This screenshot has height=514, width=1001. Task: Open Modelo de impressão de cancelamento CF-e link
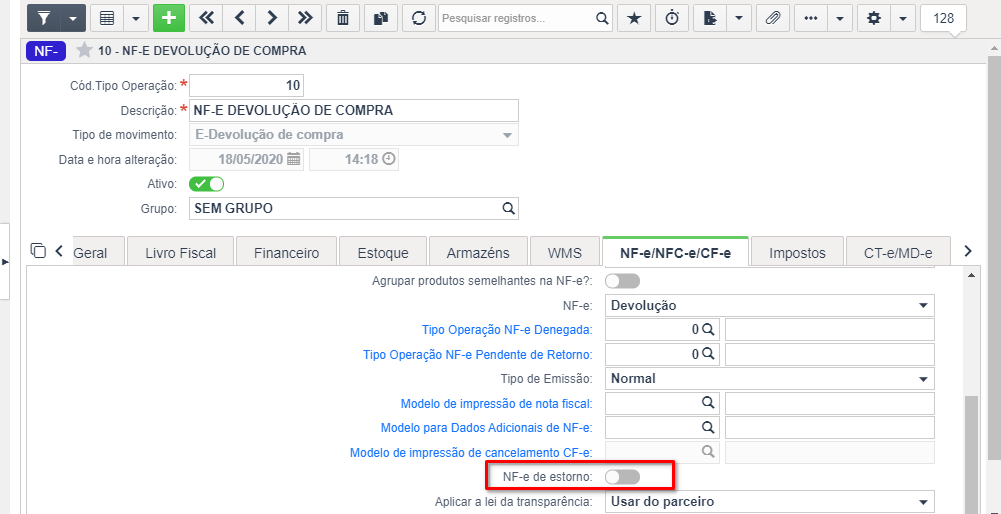click(471, 453)
